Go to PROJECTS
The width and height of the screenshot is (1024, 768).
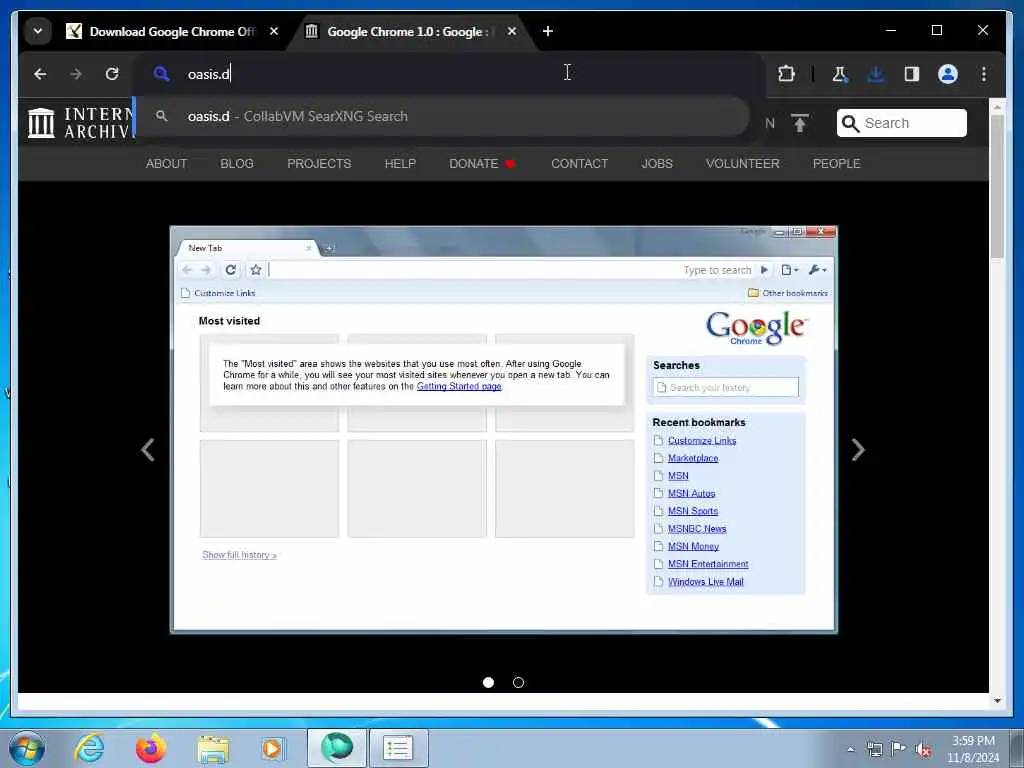coord(319,164)
